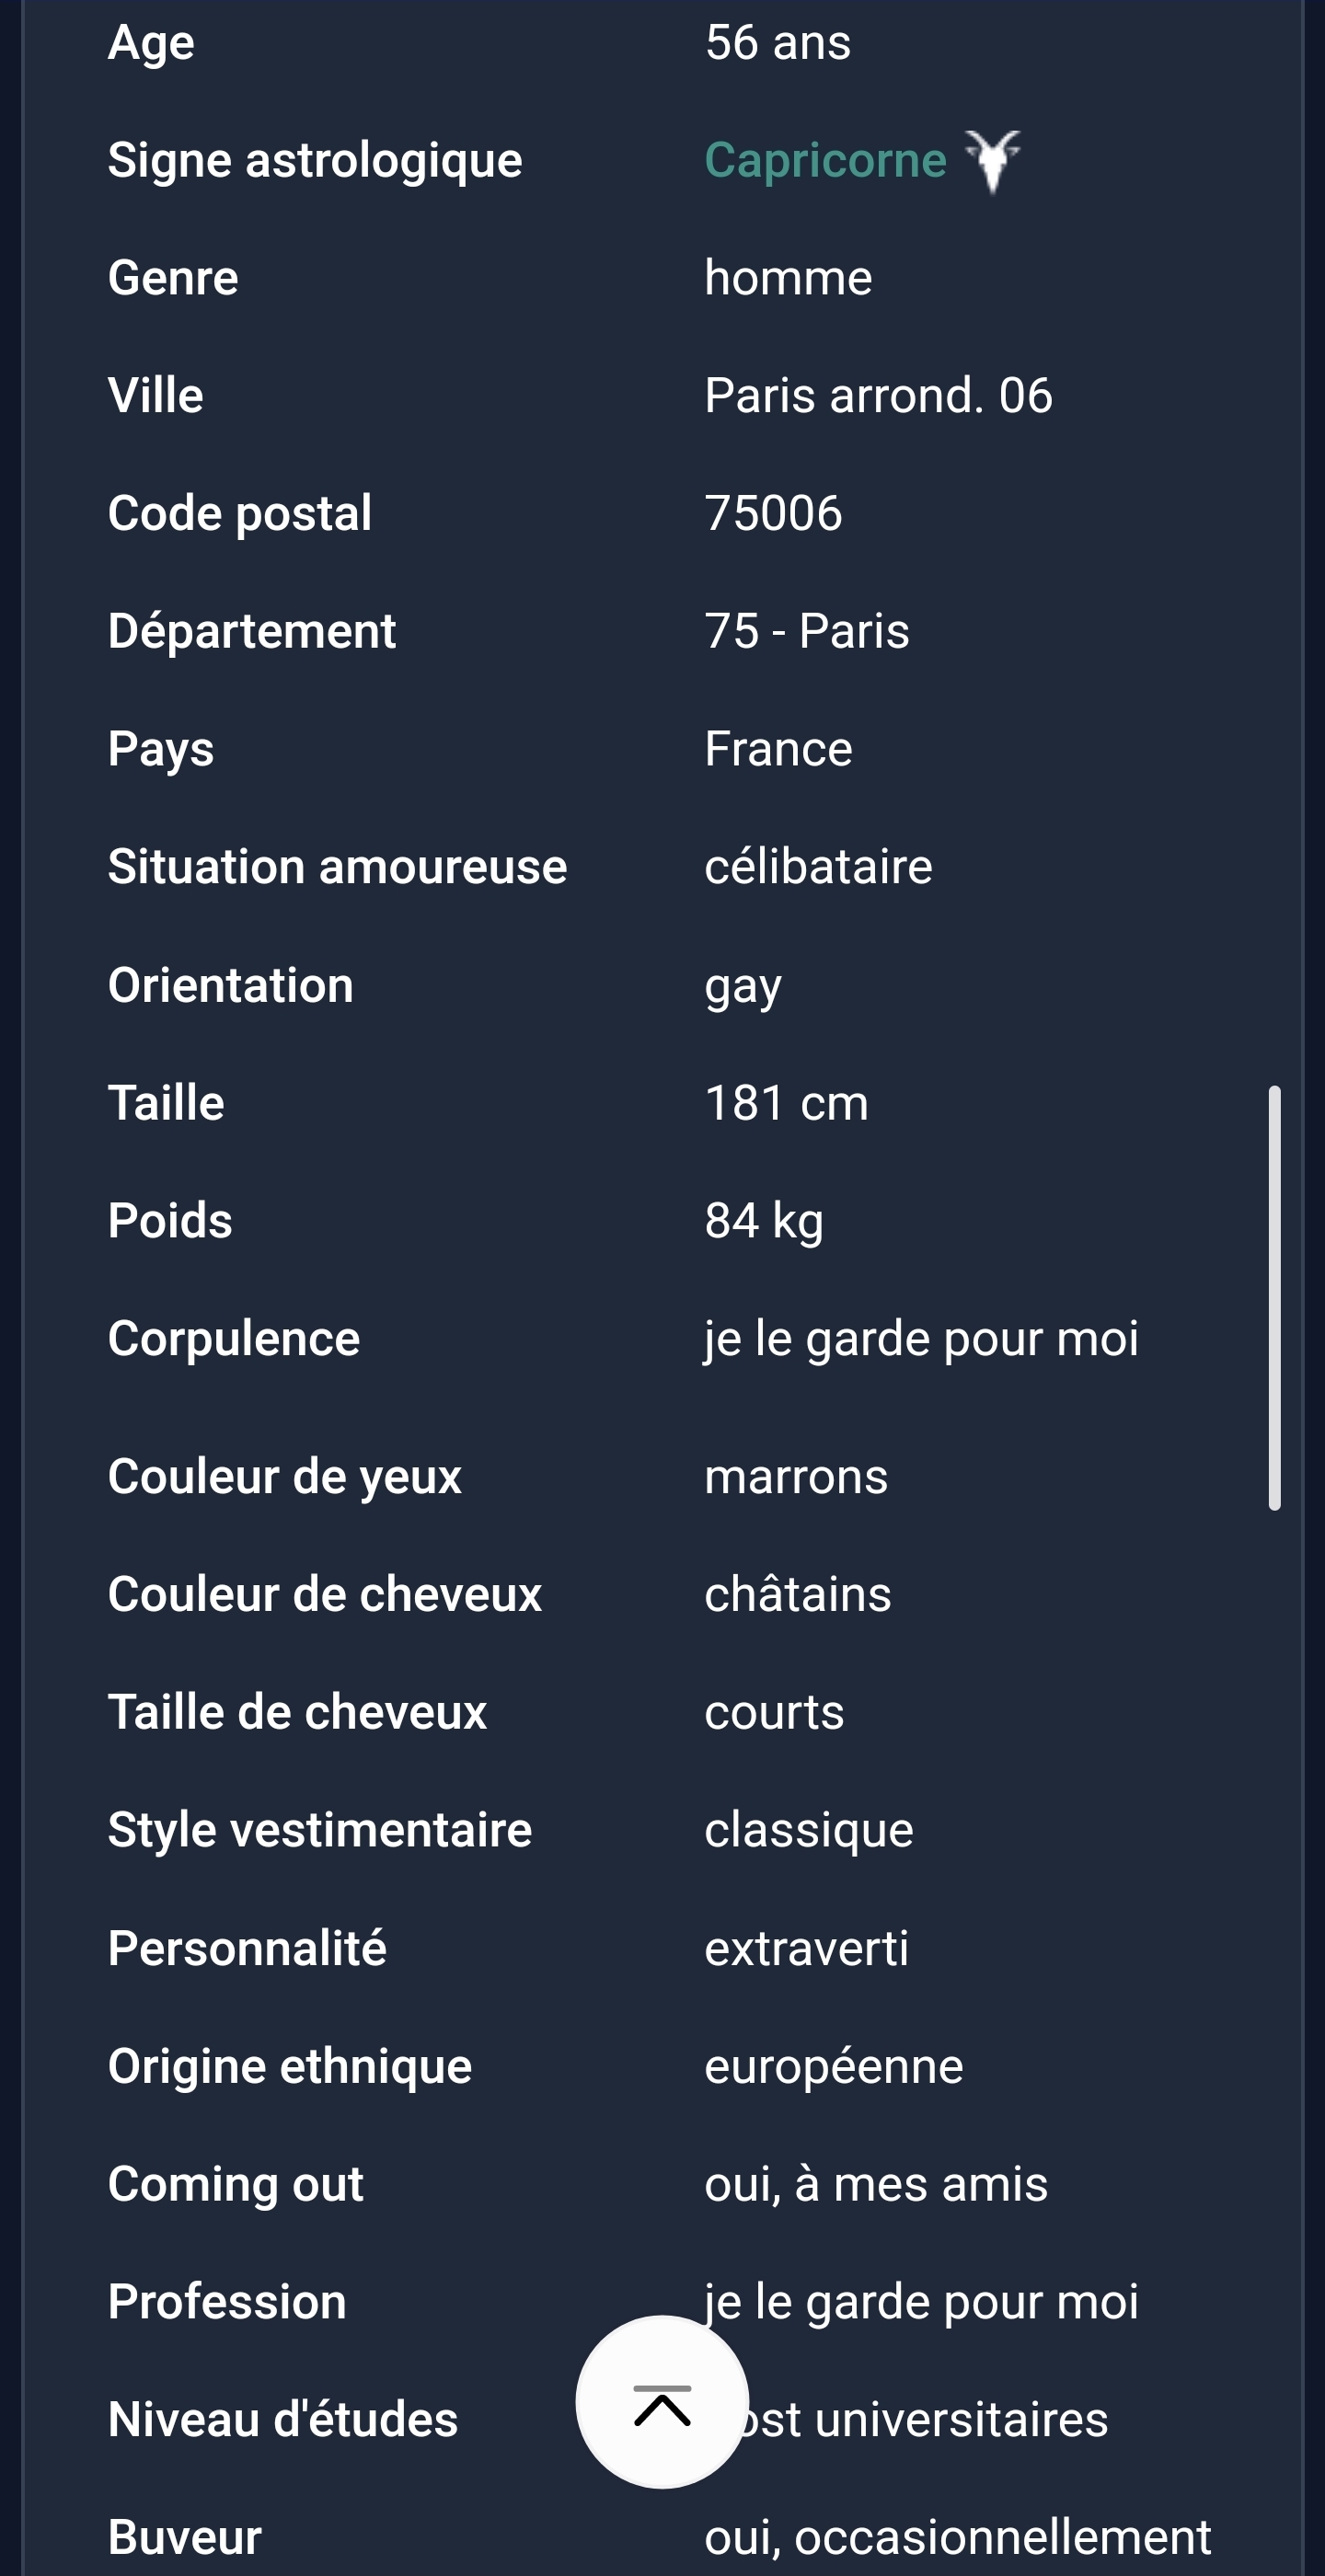This screenshot has height=2576, width=1325.
Task: Tap the 'châtains' hair color value
Action: tap(797, 1594)
